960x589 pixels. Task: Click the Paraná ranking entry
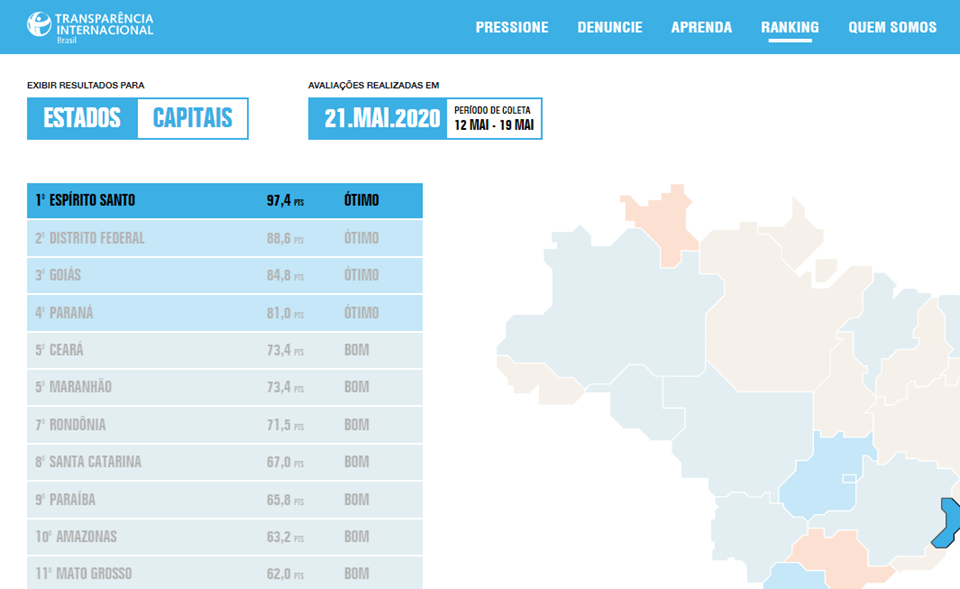click(224, 313)
